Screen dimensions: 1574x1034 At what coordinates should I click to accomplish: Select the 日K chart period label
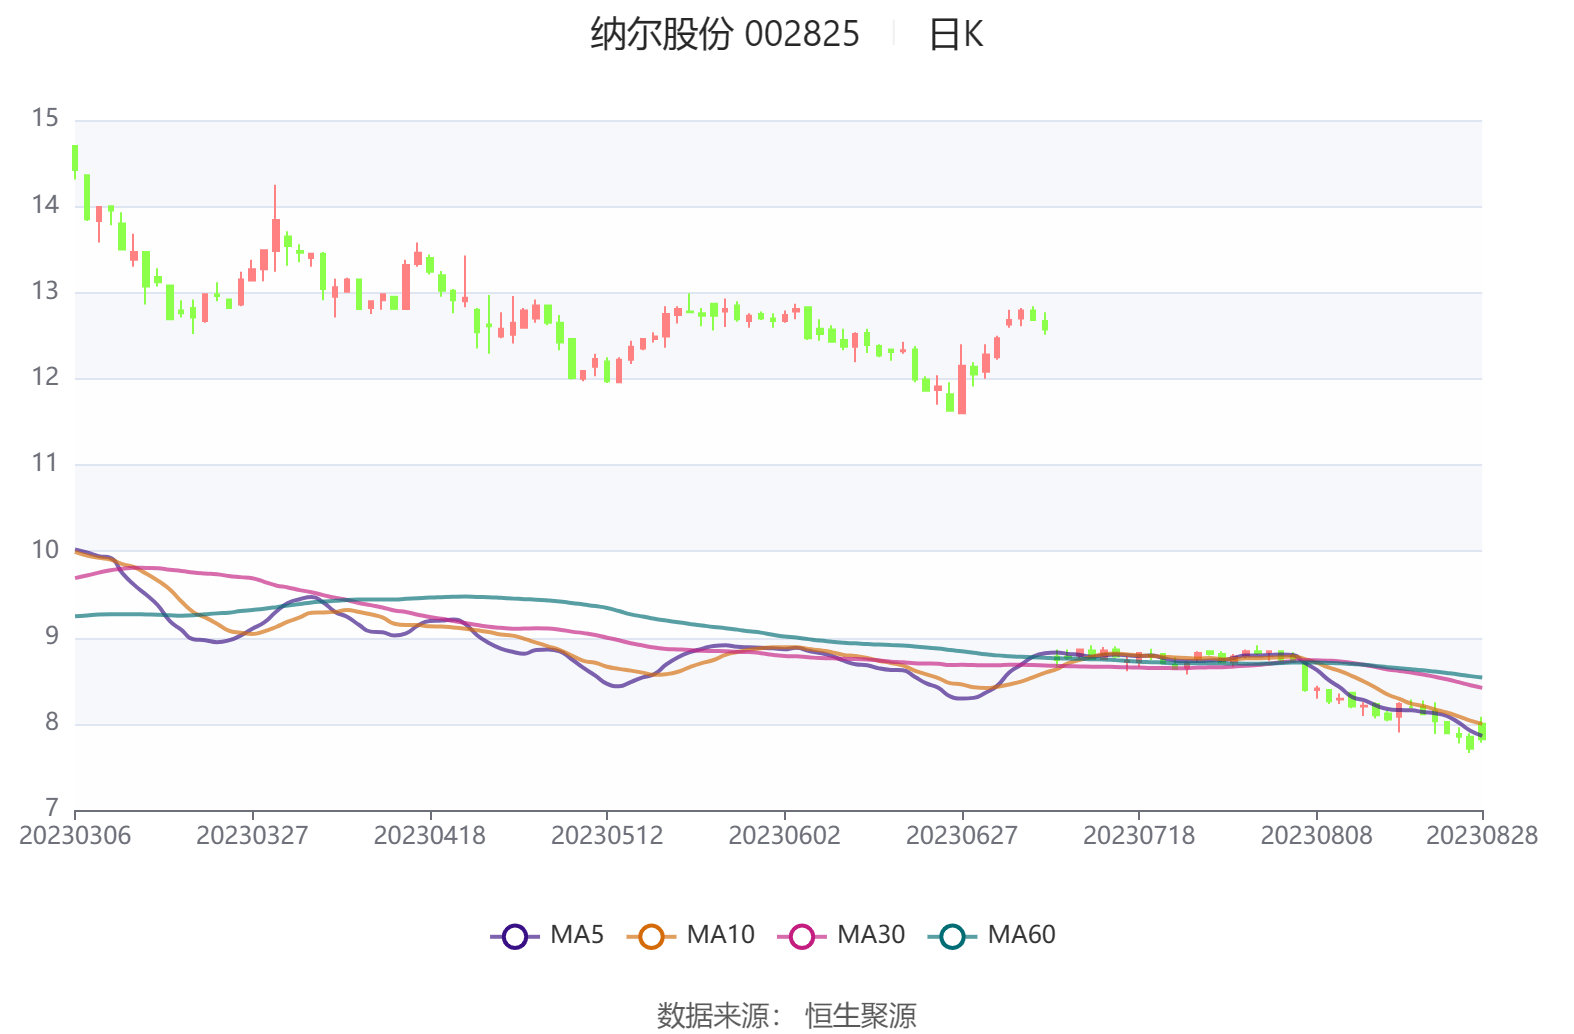[x=955, y=35]
